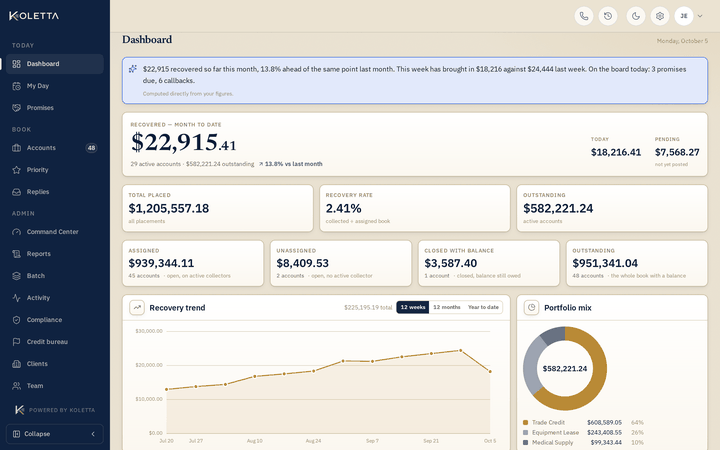The width and height of the screenshot is (720, 450).
Task: Open the Unassigned $8,409.53 card
Action: tap(341, 264)
